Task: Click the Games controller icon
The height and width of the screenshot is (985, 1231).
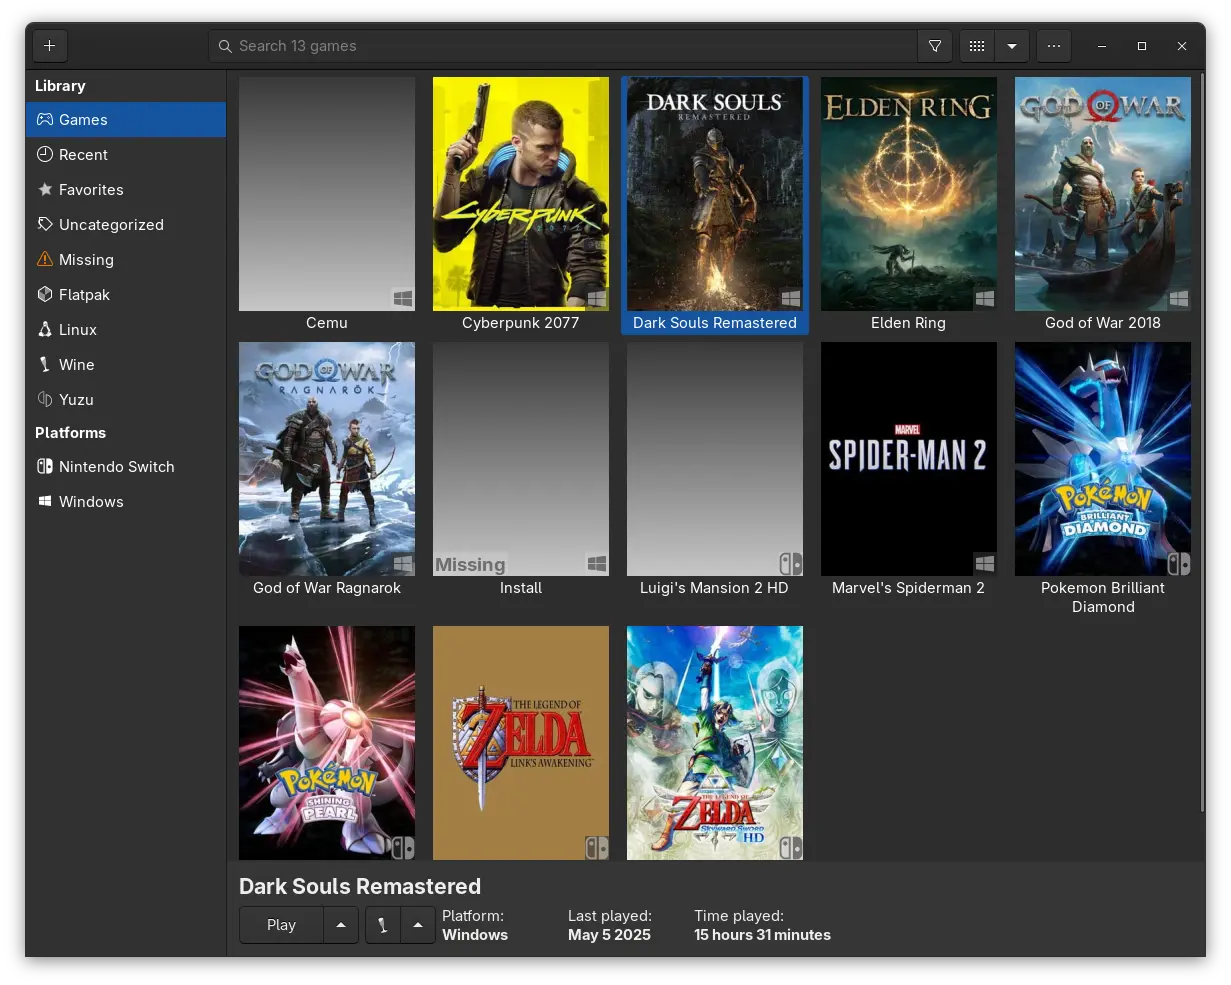Action: pos(45,120)
